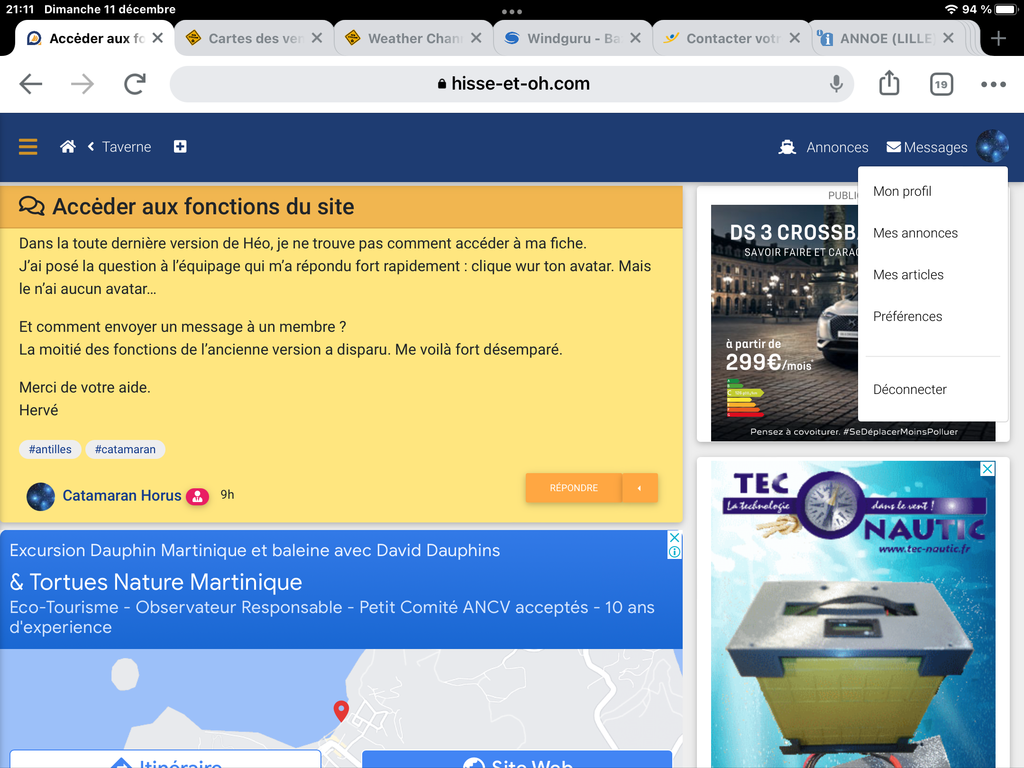
Task: Tap the battery indicator in status bar
Action: click(1006, 9)
